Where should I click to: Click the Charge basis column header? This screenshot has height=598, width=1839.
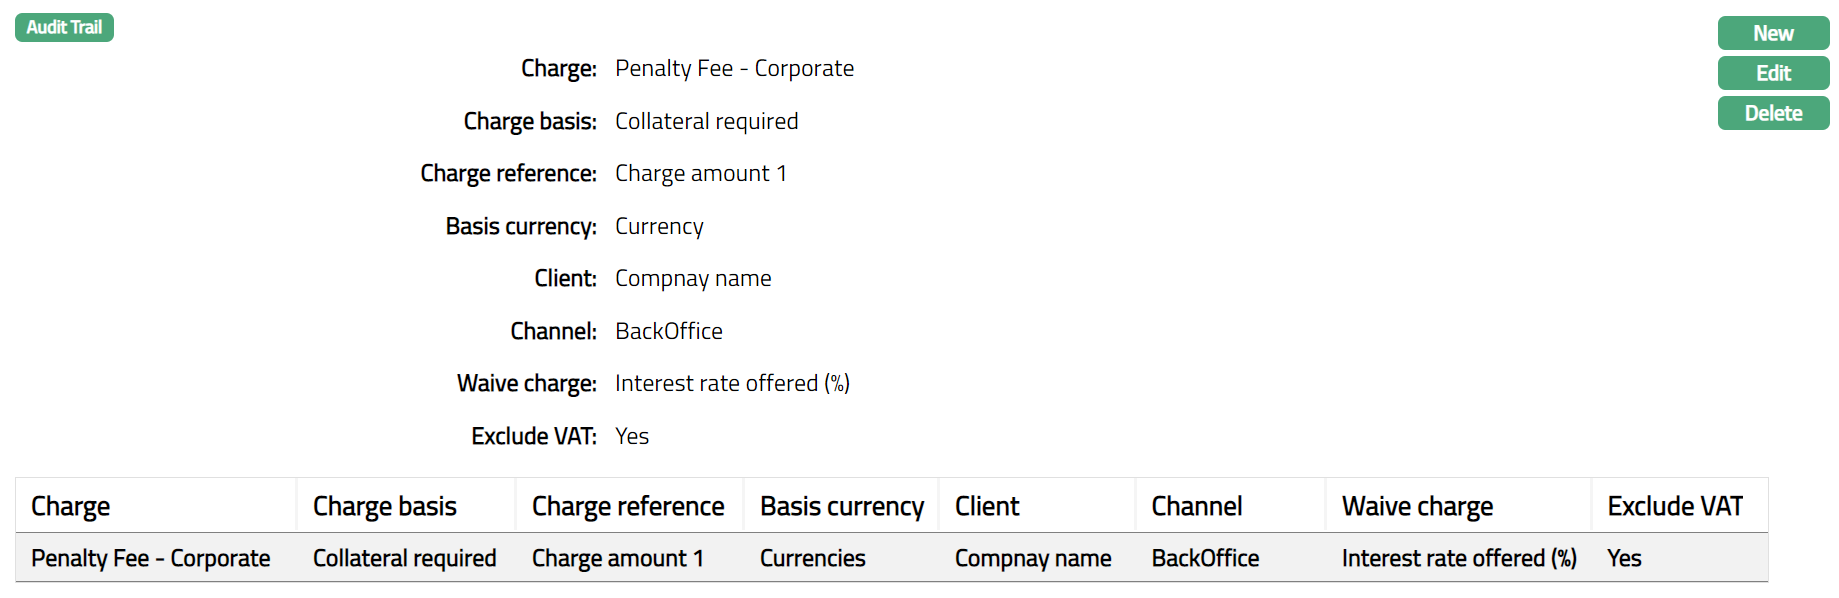384,506
